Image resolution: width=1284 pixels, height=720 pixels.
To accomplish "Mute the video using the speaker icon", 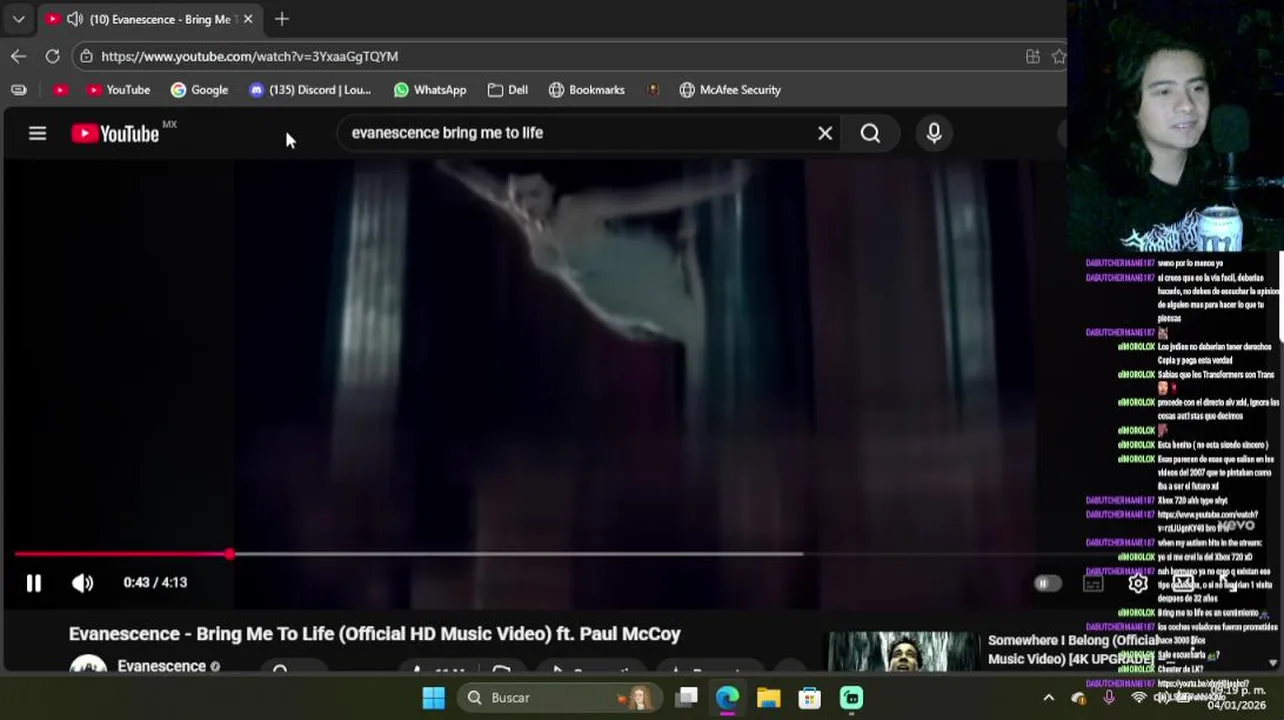I will pos(82,583).
